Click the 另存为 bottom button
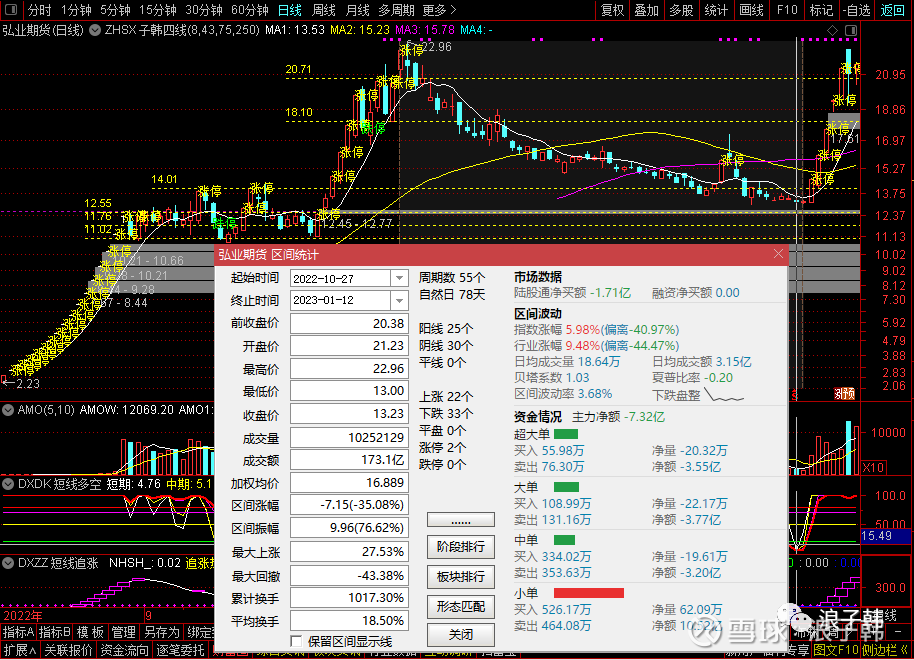This screenshot has width=914, height=660. coord(161,632)
